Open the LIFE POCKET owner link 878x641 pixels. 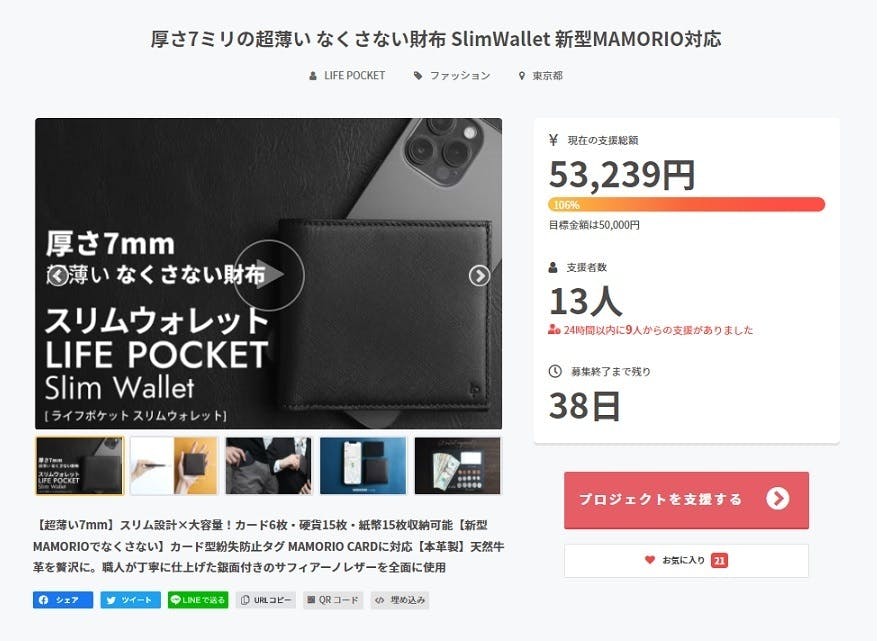(x=348, y=76)
